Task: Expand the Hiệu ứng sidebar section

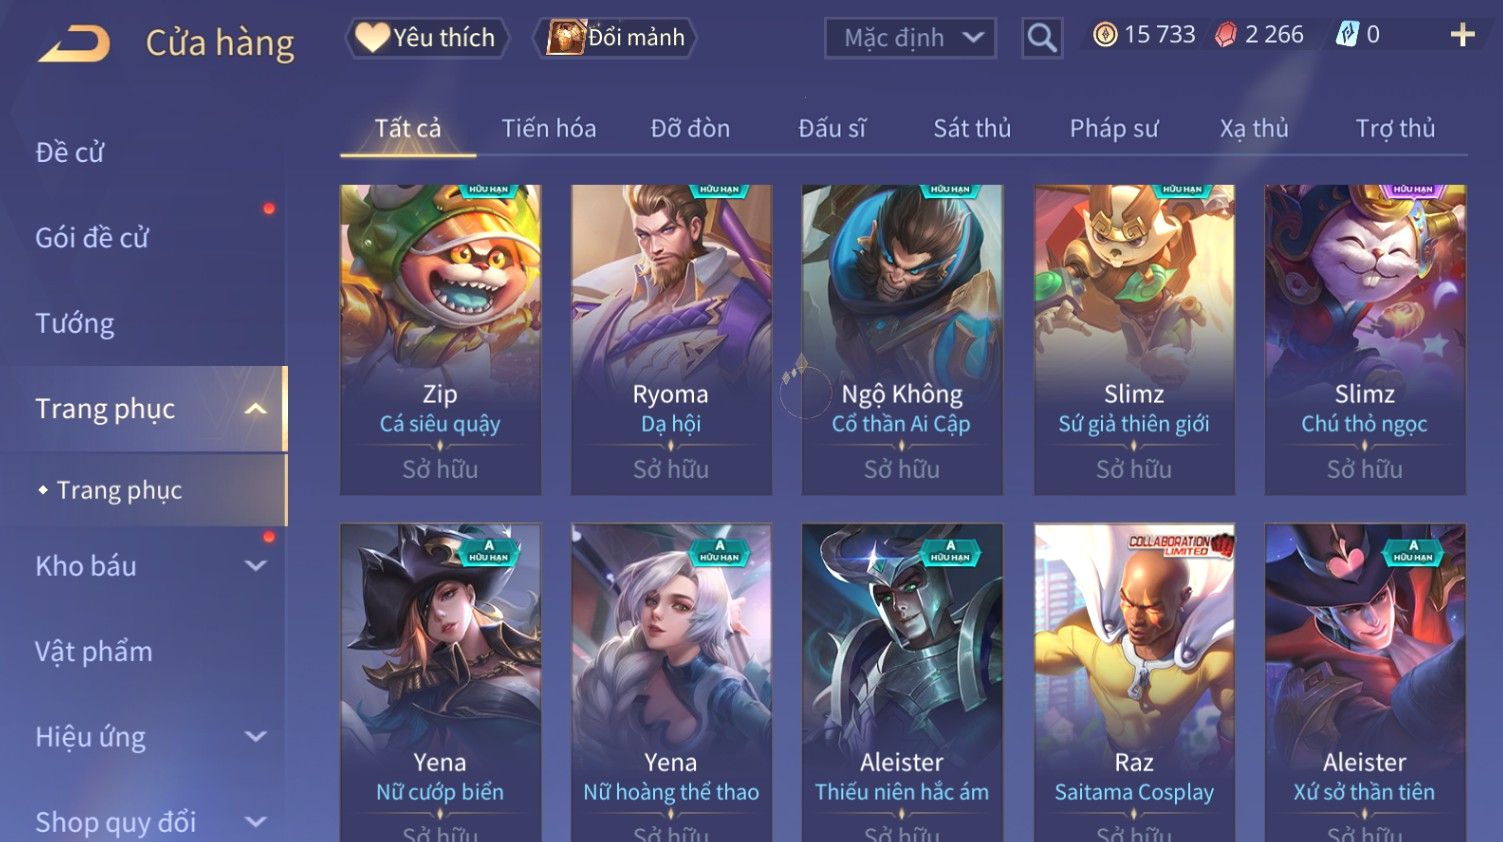Action: [256, 737]
